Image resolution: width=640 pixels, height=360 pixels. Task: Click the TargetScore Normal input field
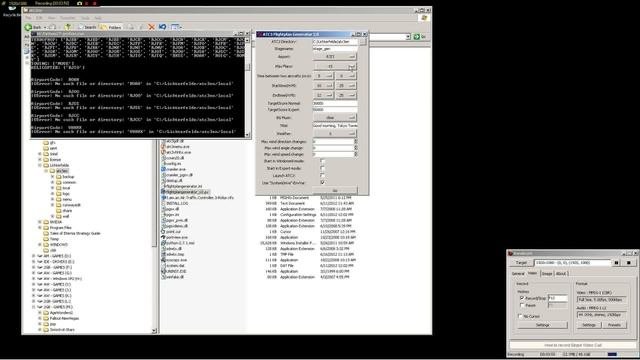335,103
